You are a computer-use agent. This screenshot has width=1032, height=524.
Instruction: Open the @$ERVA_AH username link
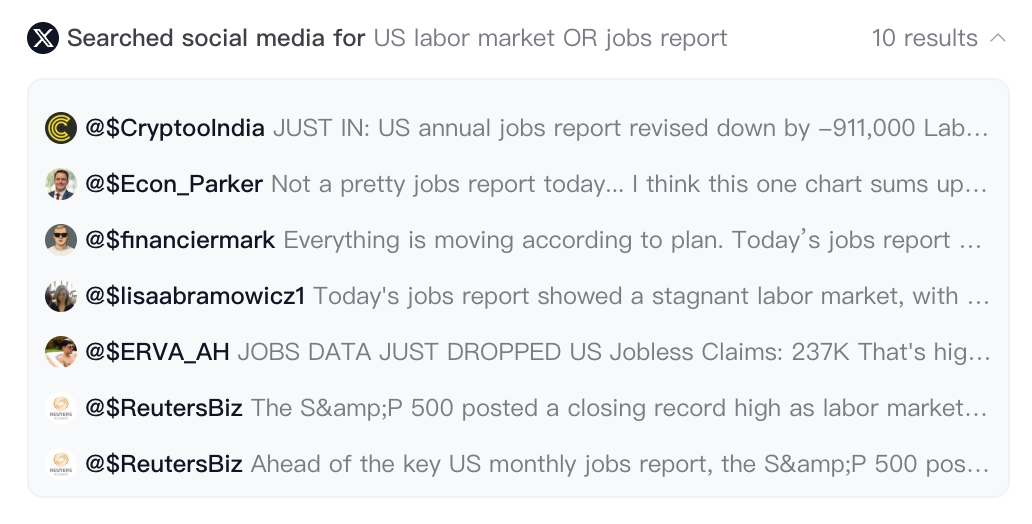click(x=157, y=352)
